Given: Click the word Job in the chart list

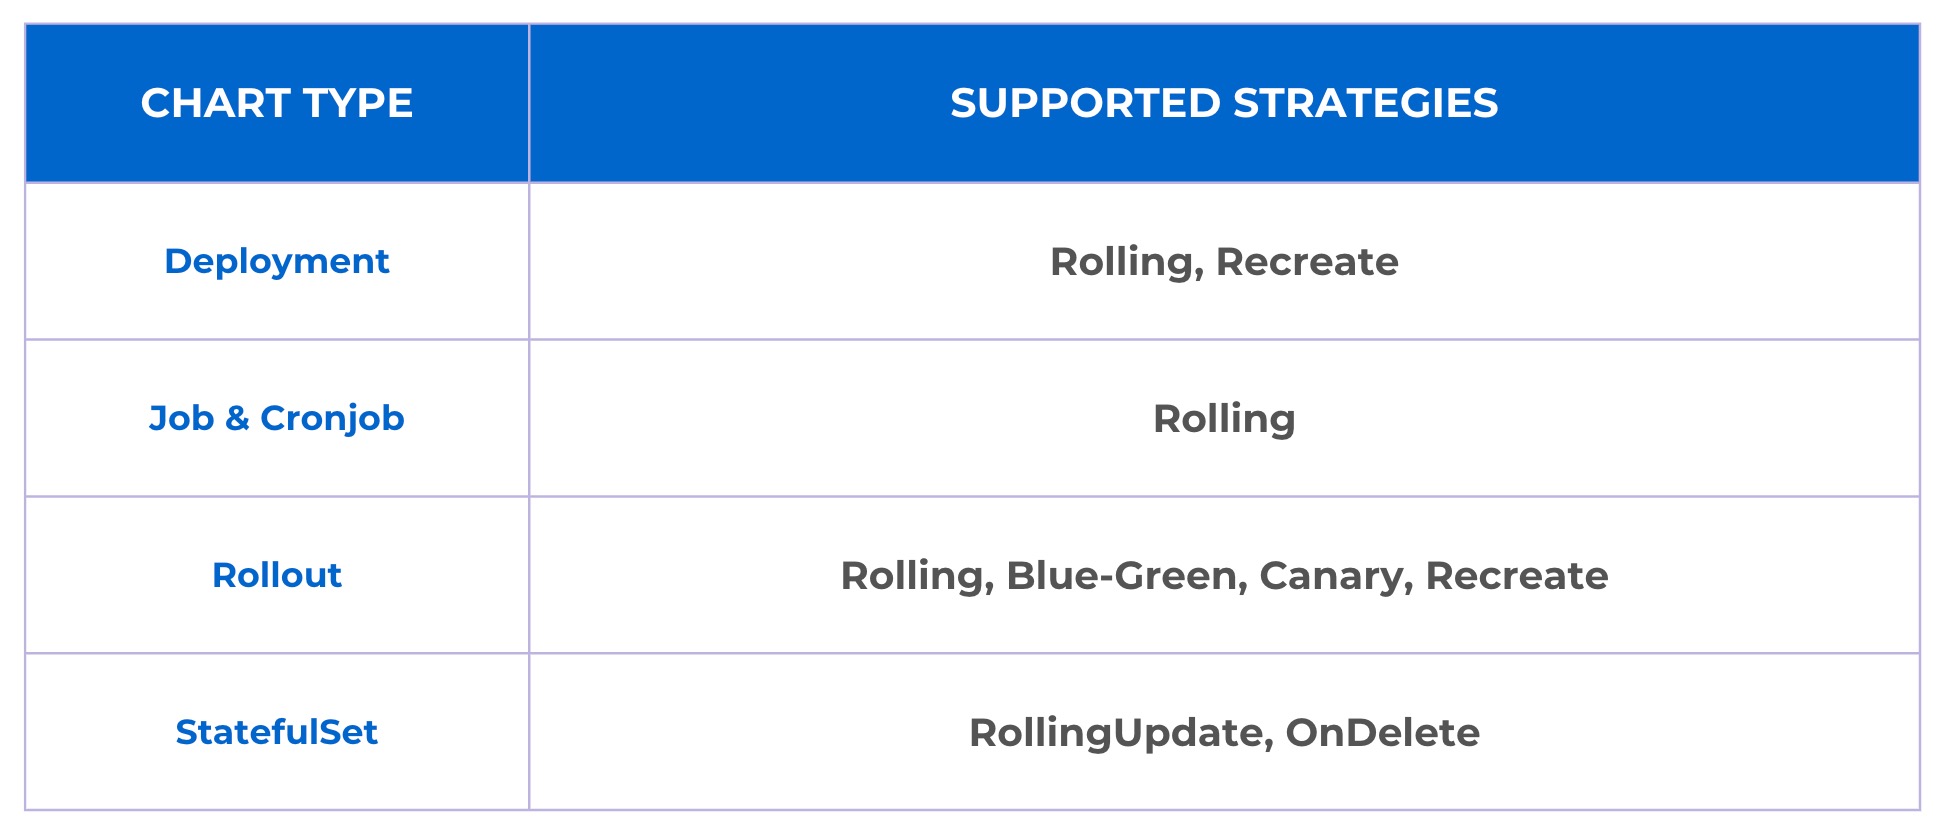Looking at the screenshot, I should click(x=181, y=418).
